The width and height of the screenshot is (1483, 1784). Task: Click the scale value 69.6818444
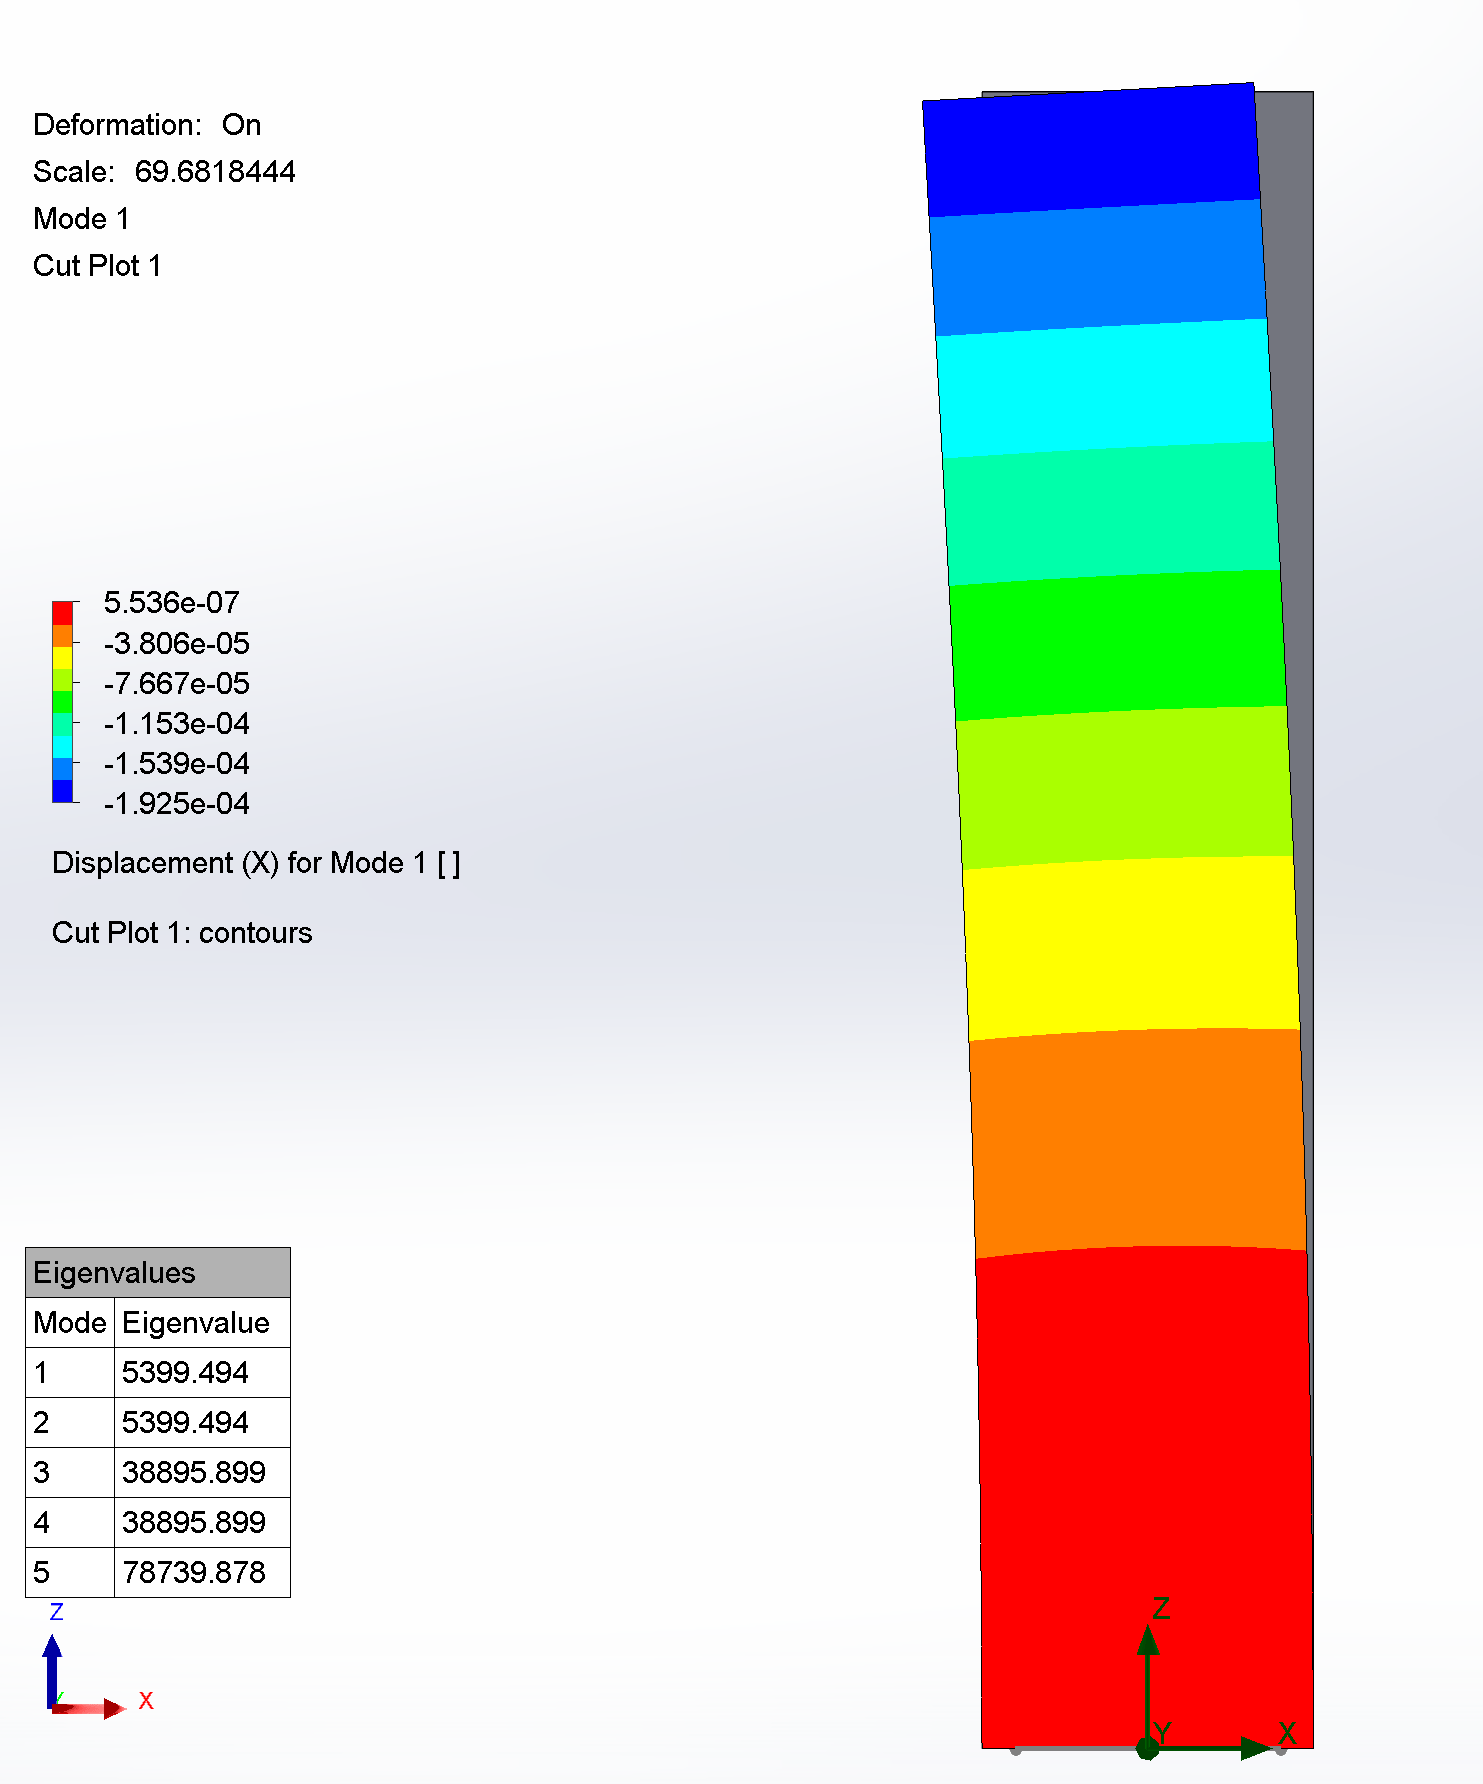(215, 172)
